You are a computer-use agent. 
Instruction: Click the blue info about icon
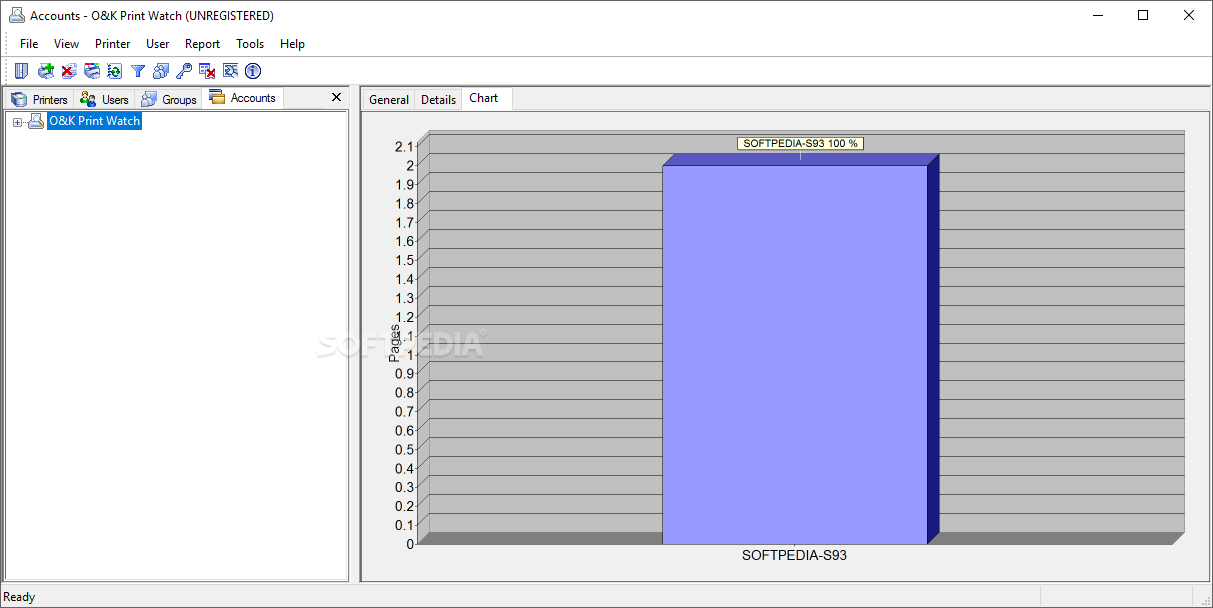point(253,71)
